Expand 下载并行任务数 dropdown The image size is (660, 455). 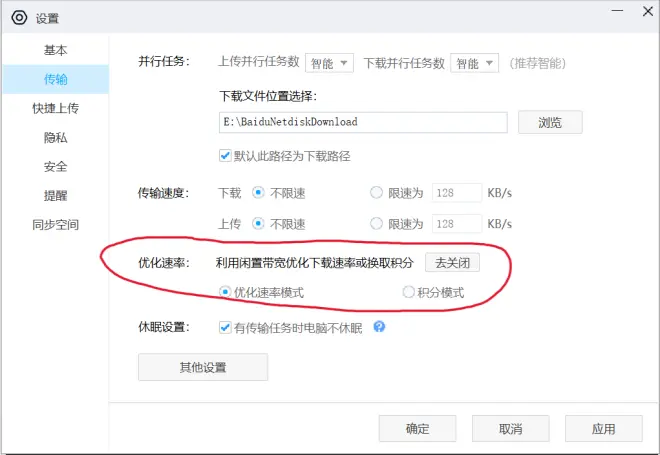tap(475, 63)
